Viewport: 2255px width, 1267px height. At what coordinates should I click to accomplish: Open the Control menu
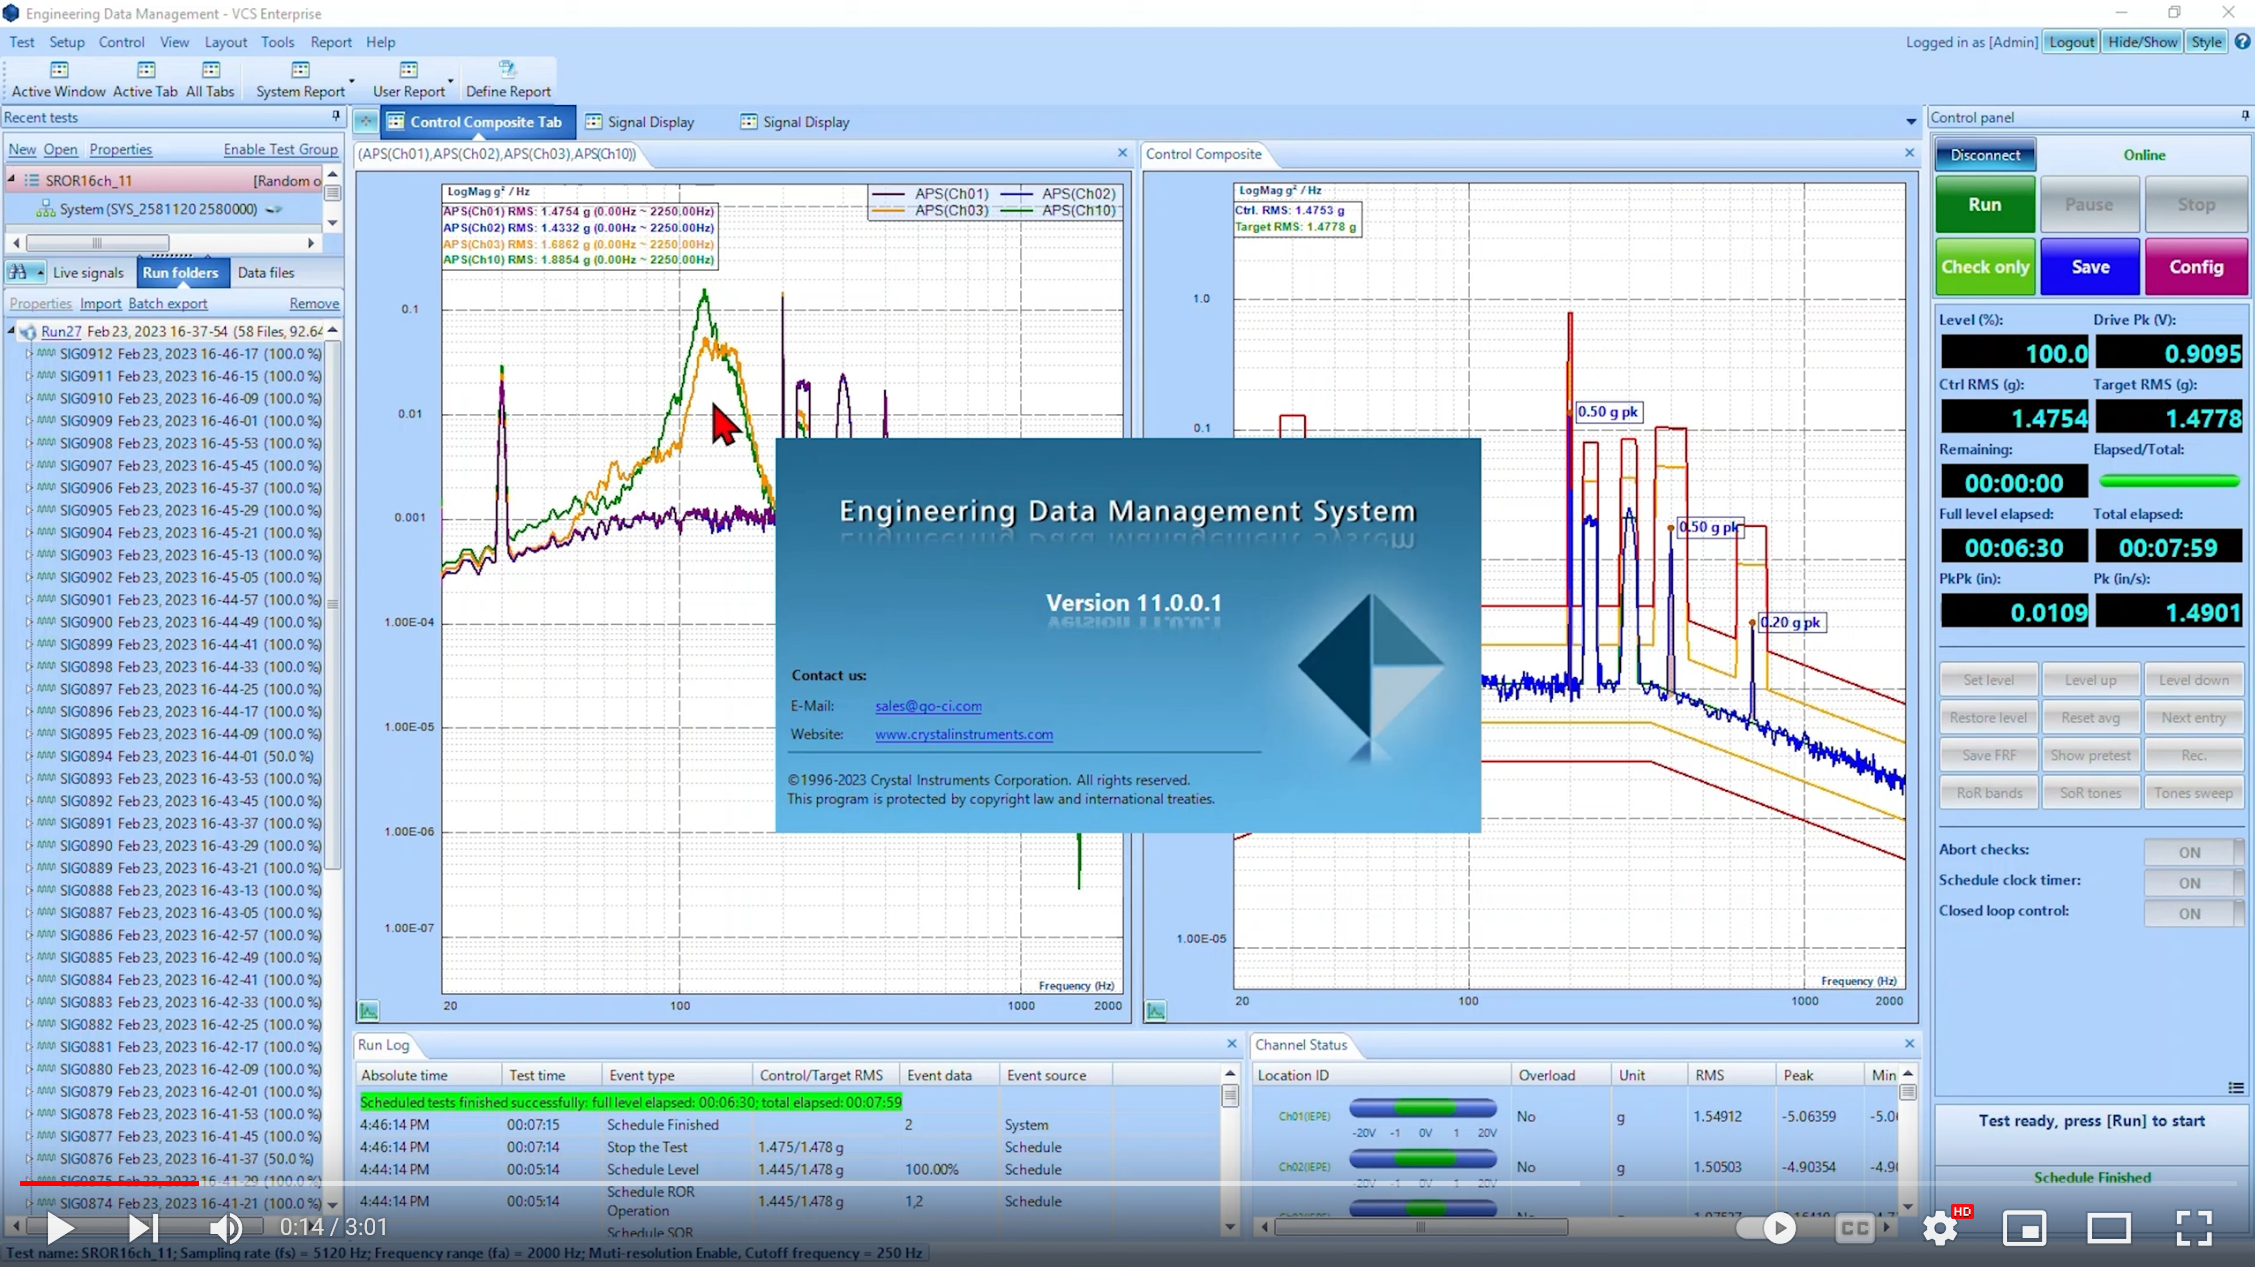point(122,42)
